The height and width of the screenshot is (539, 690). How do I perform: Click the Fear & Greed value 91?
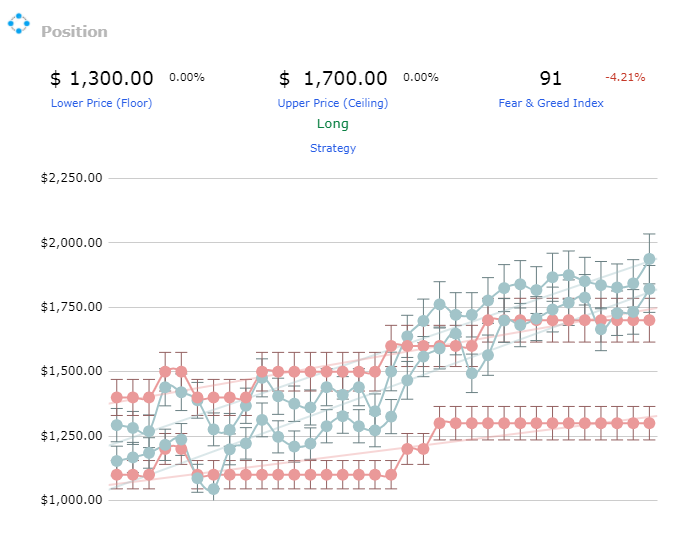pyautogui.click(x=551, y=78)
